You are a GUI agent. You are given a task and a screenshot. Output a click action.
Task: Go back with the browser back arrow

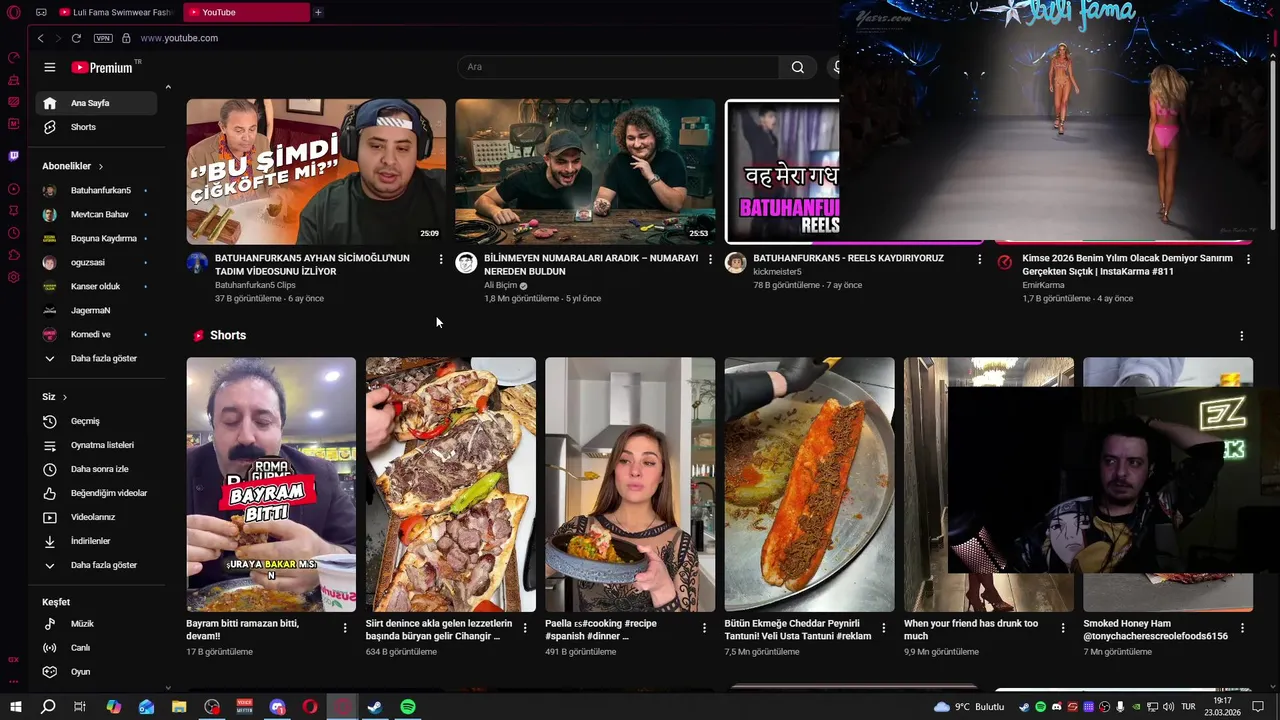pos(40,38)
